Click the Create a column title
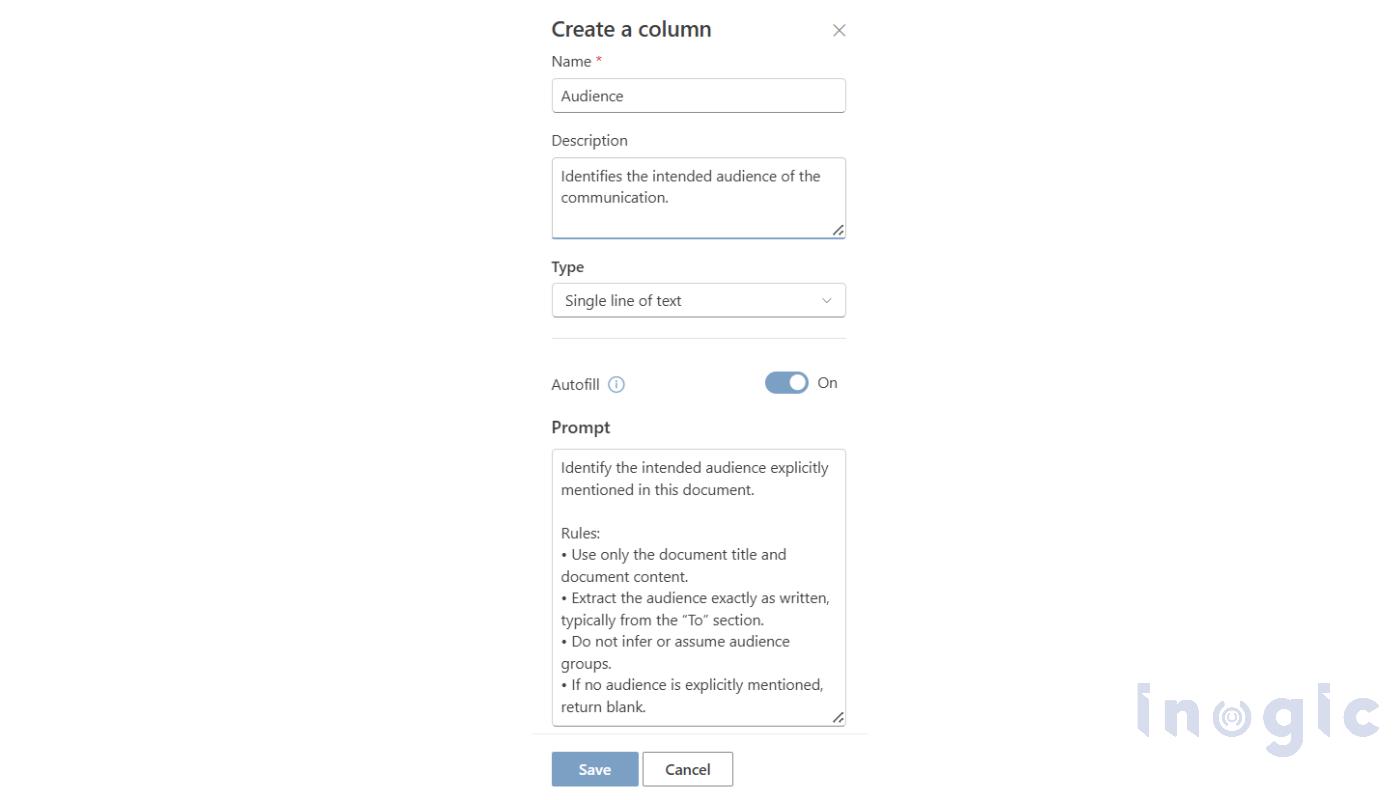This screenshot has width=1400, height=800. click(631, 29)
